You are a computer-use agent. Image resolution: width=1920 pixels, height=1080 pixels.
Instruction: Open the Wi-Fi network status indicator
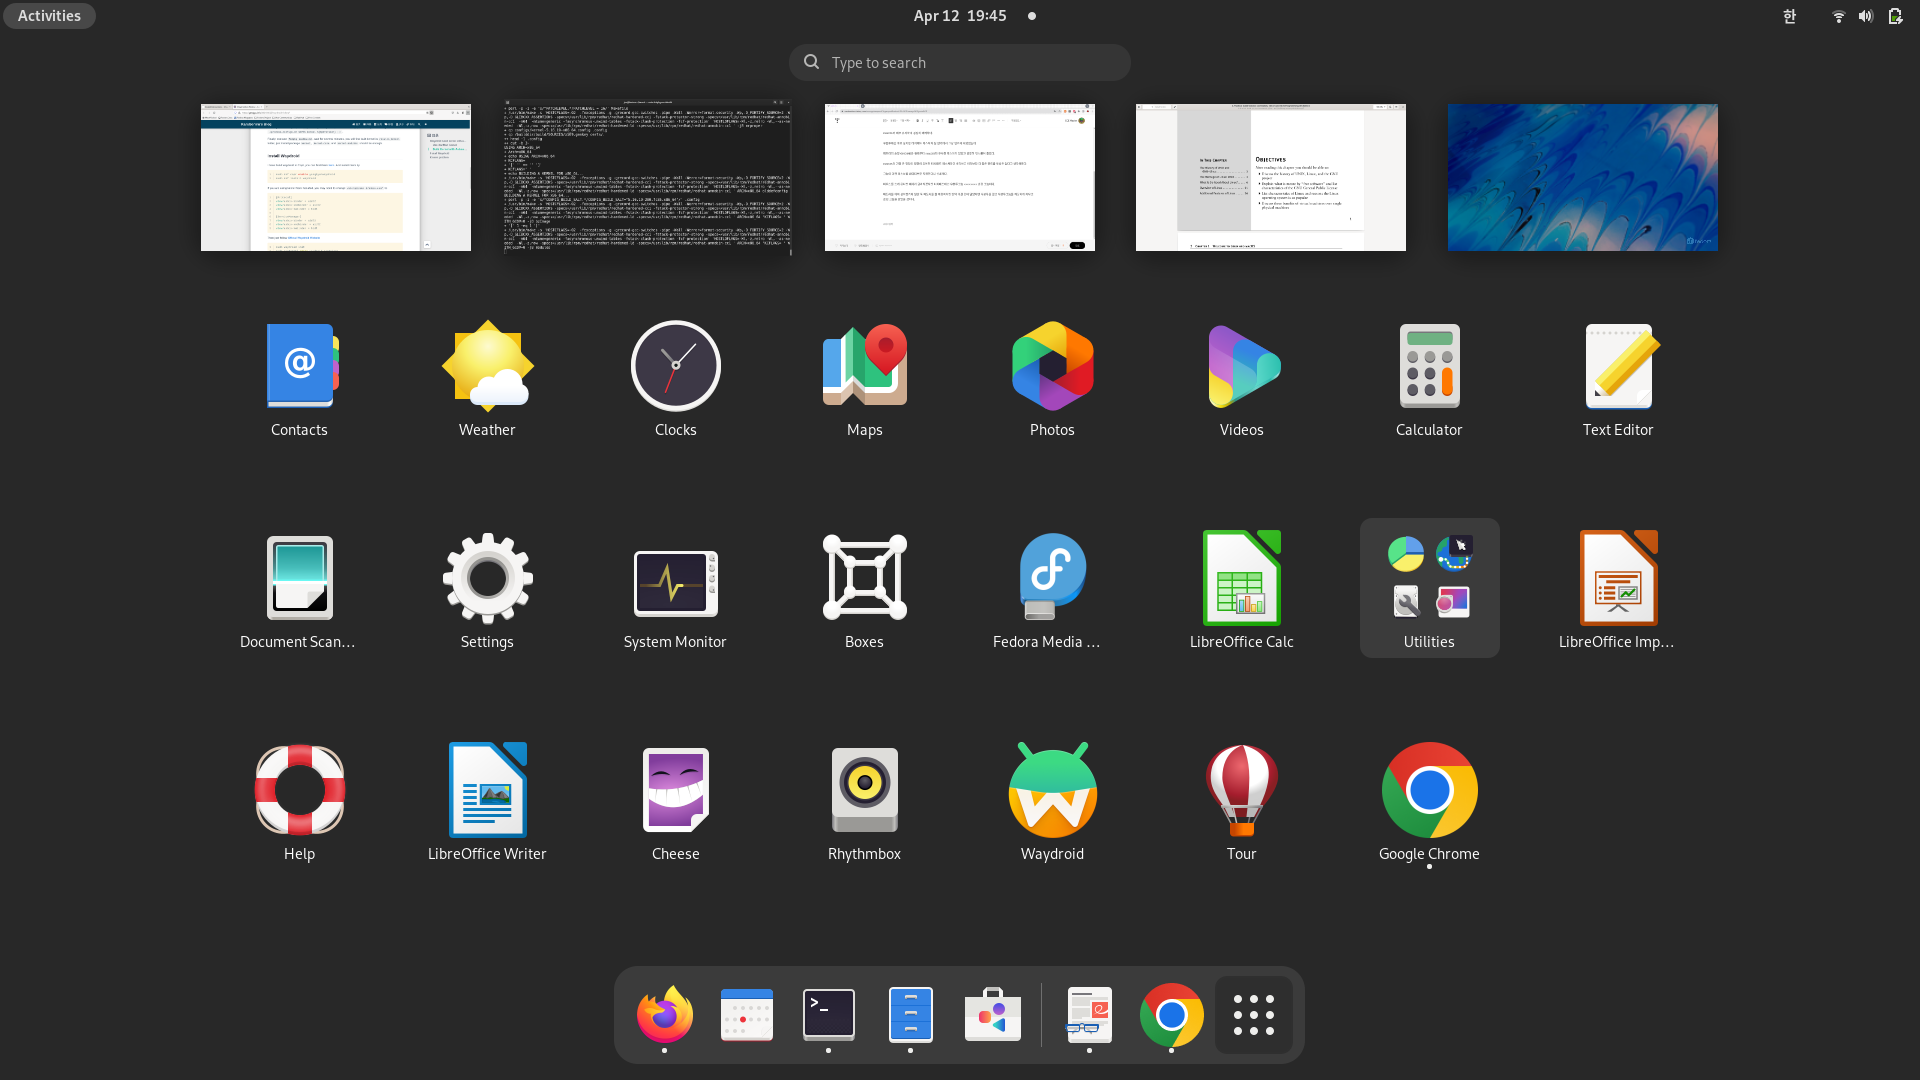[x=1838, y=16]
